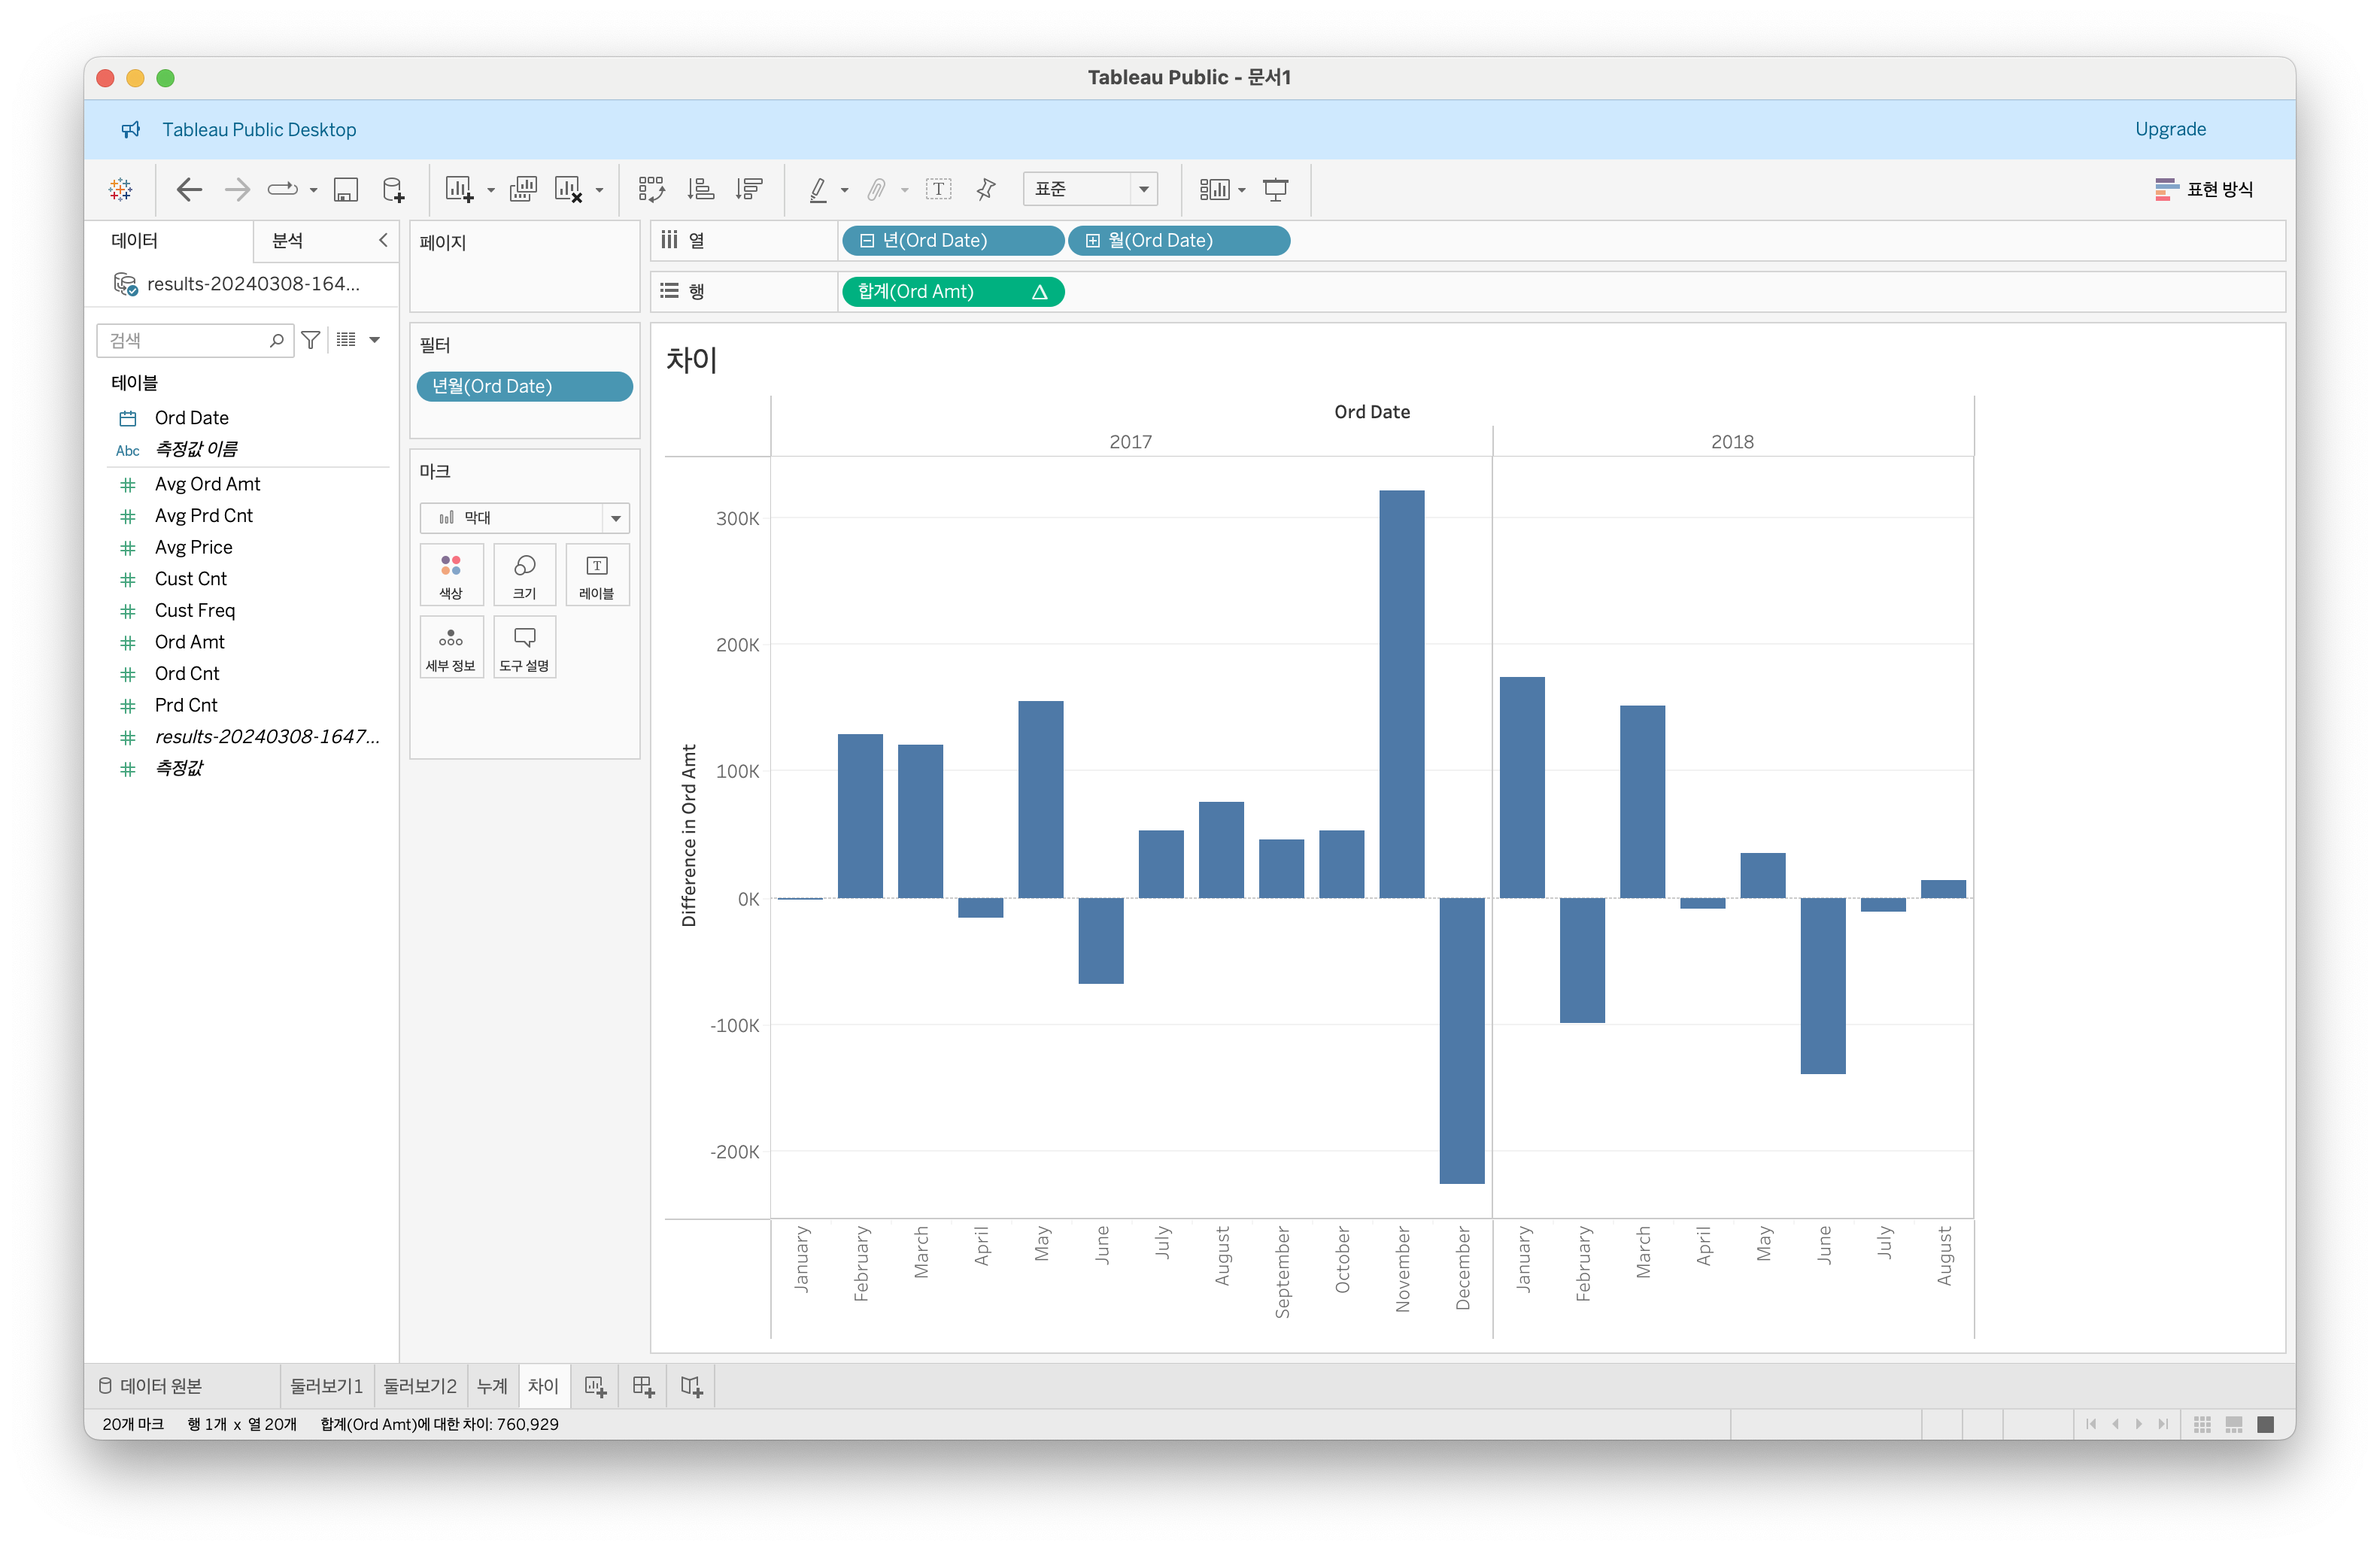Open presentation mode from toolbar
Screen dimensions: 2380x1551
click(1275, 189)
